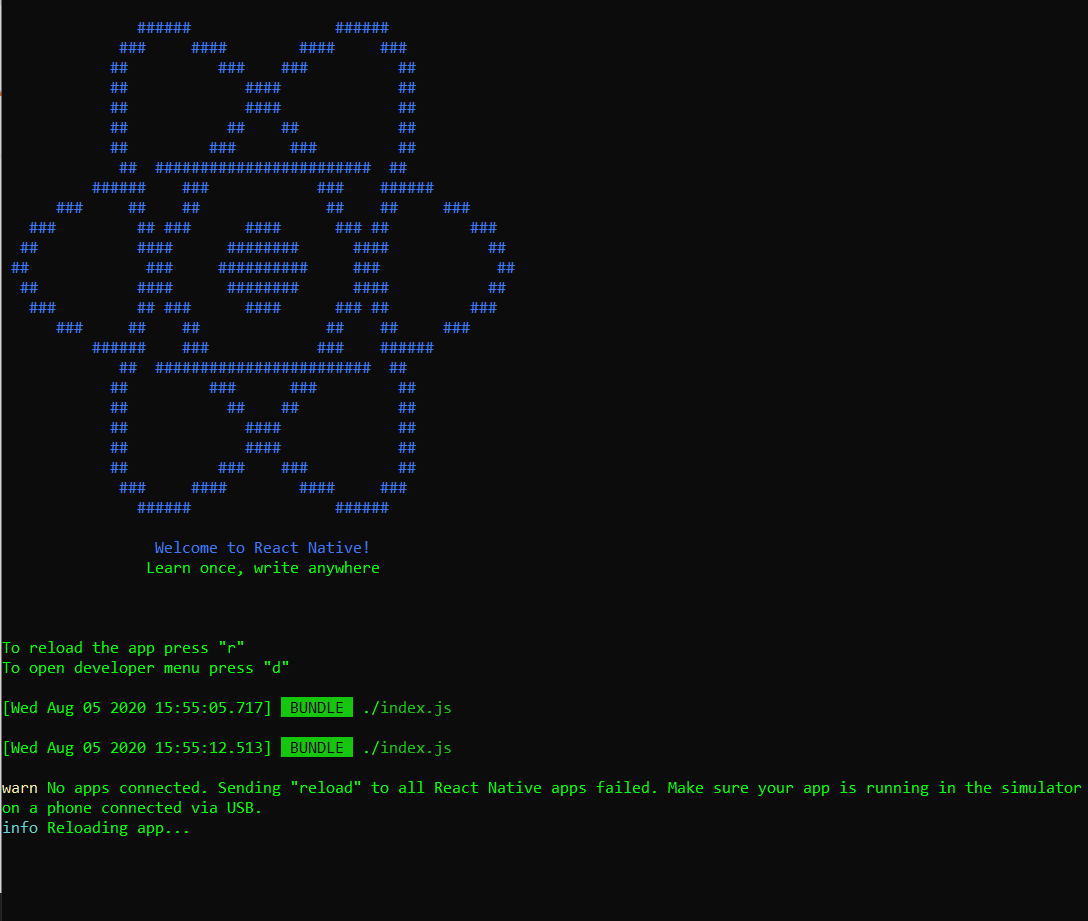Click './index.js' on the 15:55:12 line
Image resolution: width=1088 pixels, height=921 pixels.
407,747
